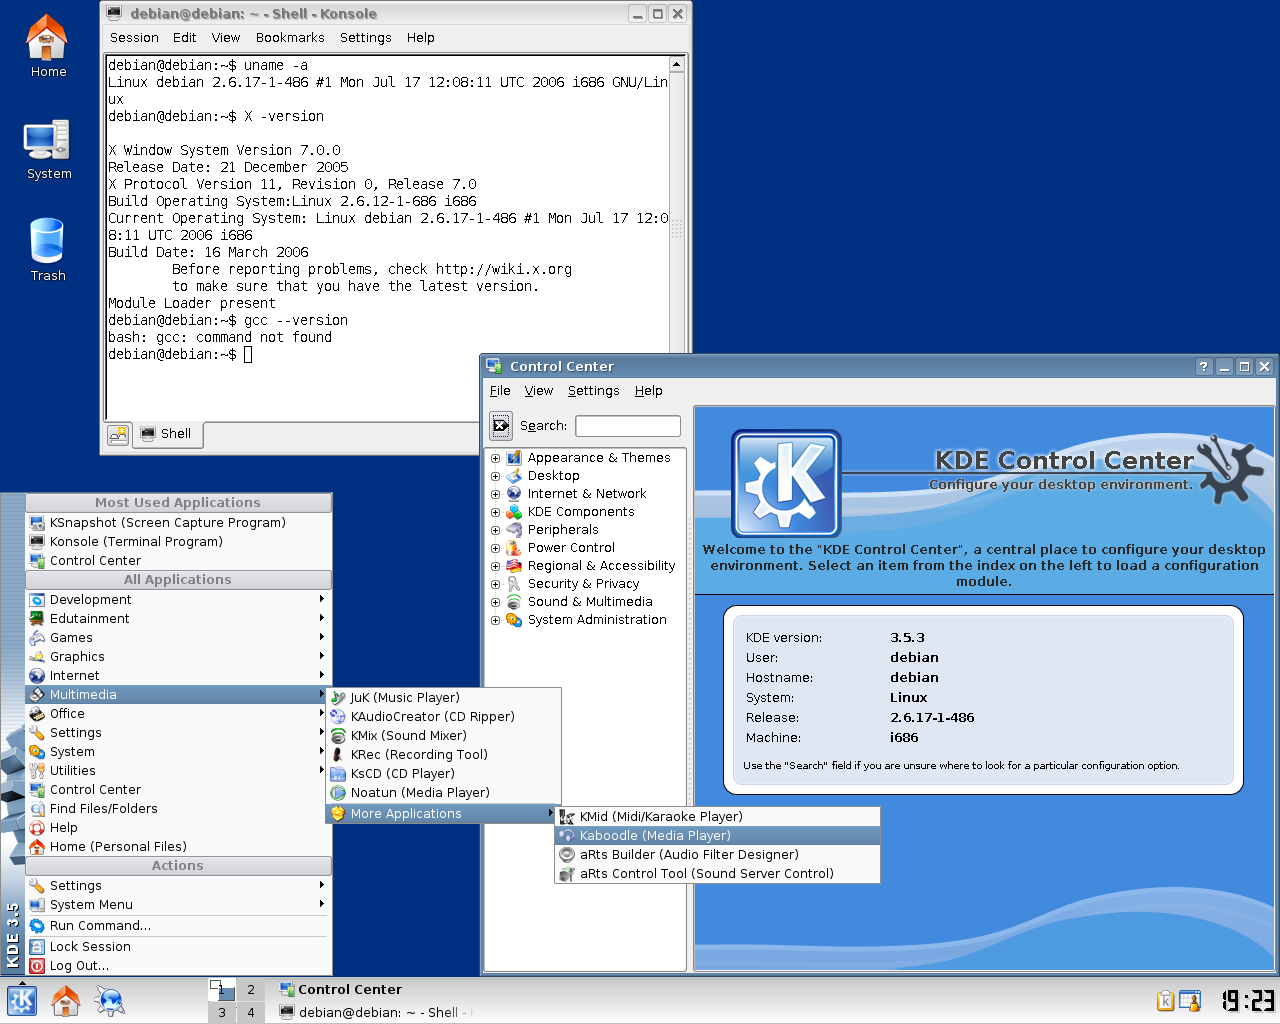The image size is (1280, 1024).
Task: Click the Security & Privacy tree icon
Action: (514, 584)
